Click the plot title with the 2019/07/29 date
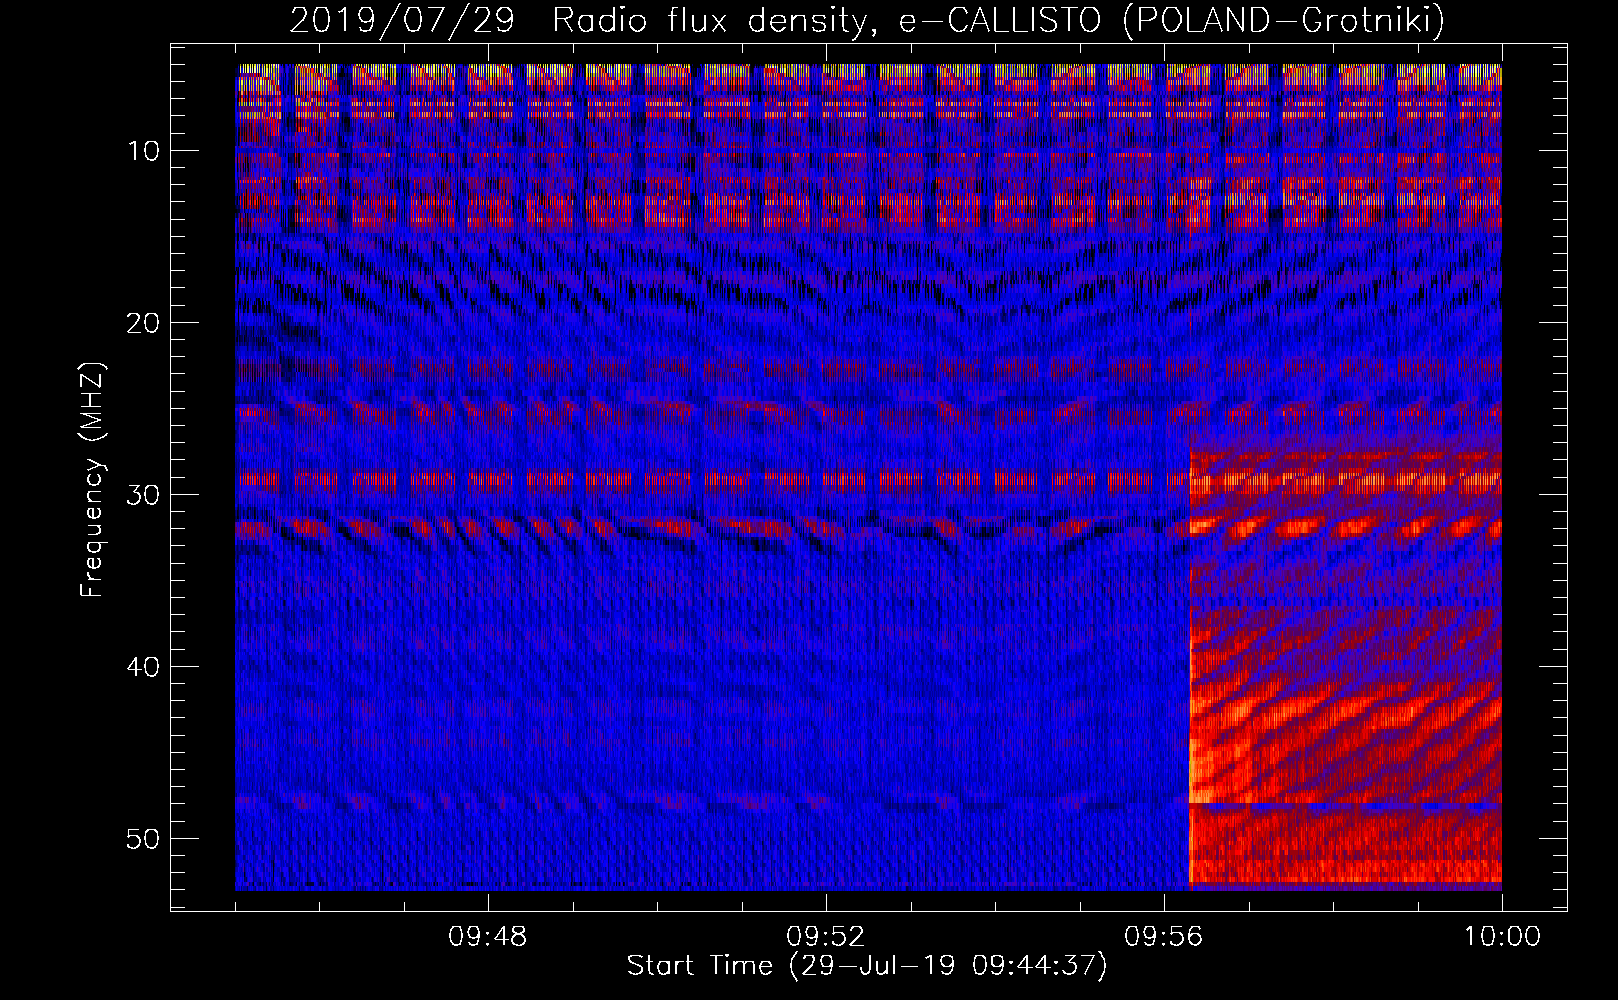Screen dimensions: 1618x1000 point(867,20)
